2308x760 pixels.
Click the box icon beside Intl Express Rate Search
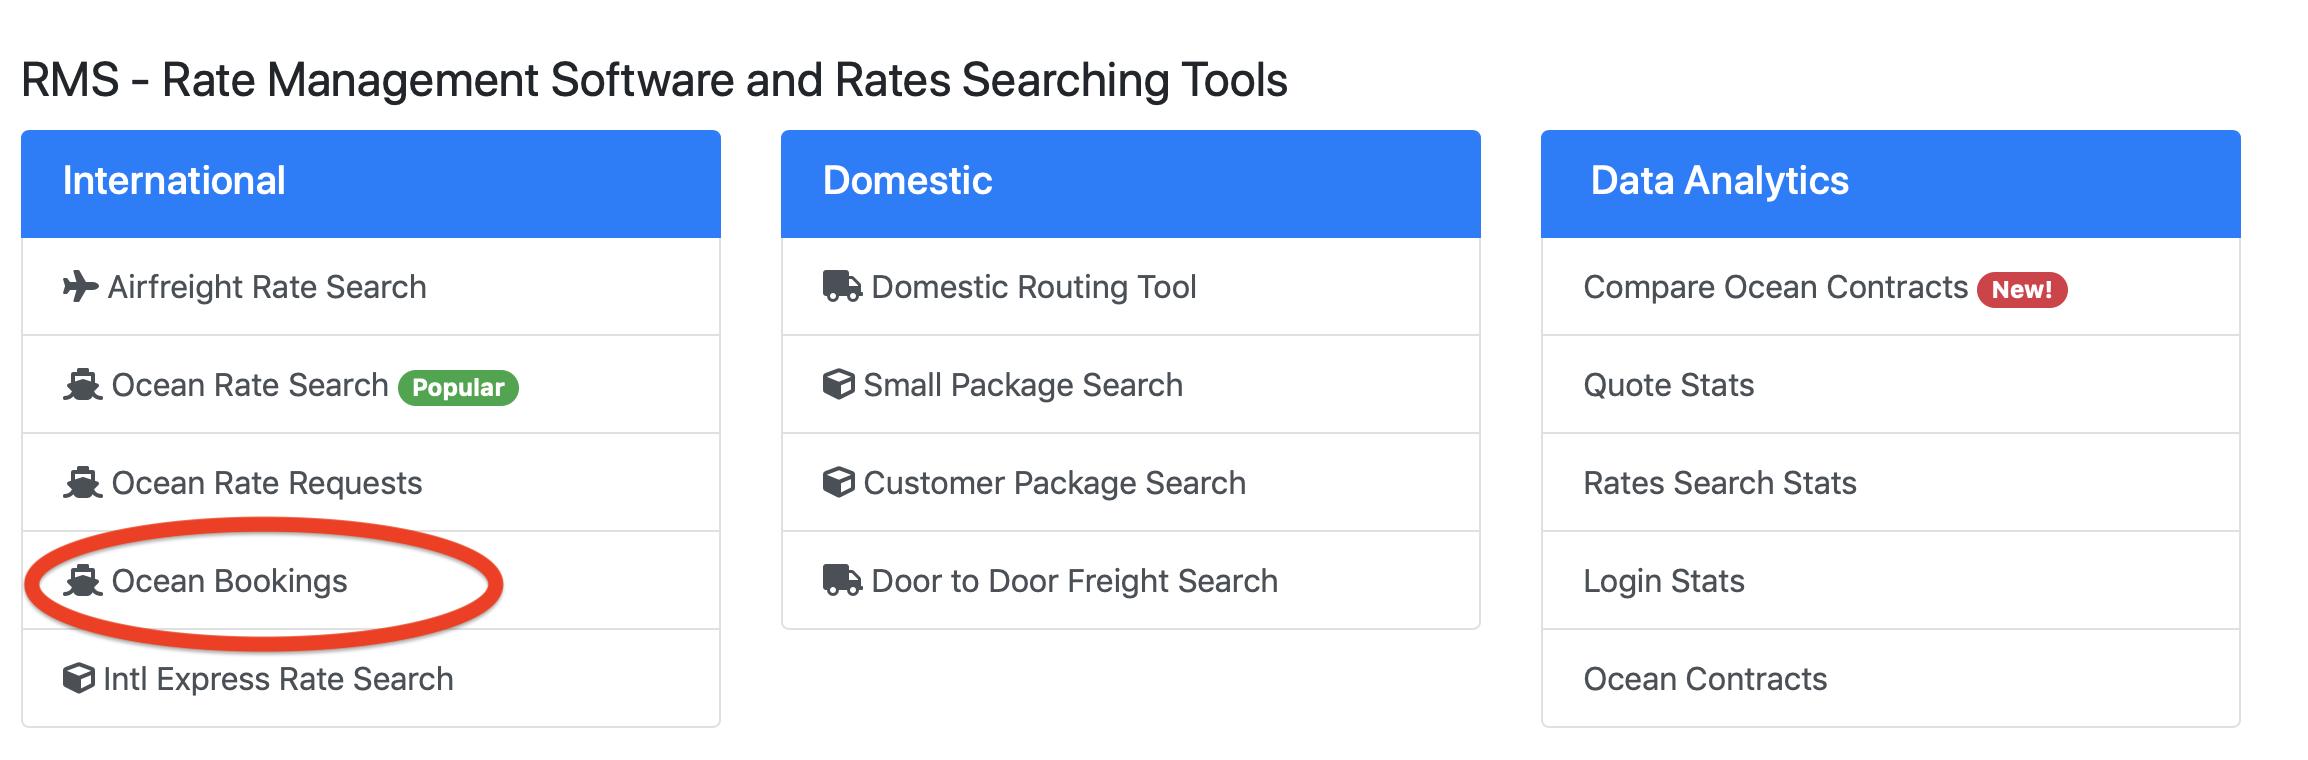pyautogui.click(x=79, y=679)
